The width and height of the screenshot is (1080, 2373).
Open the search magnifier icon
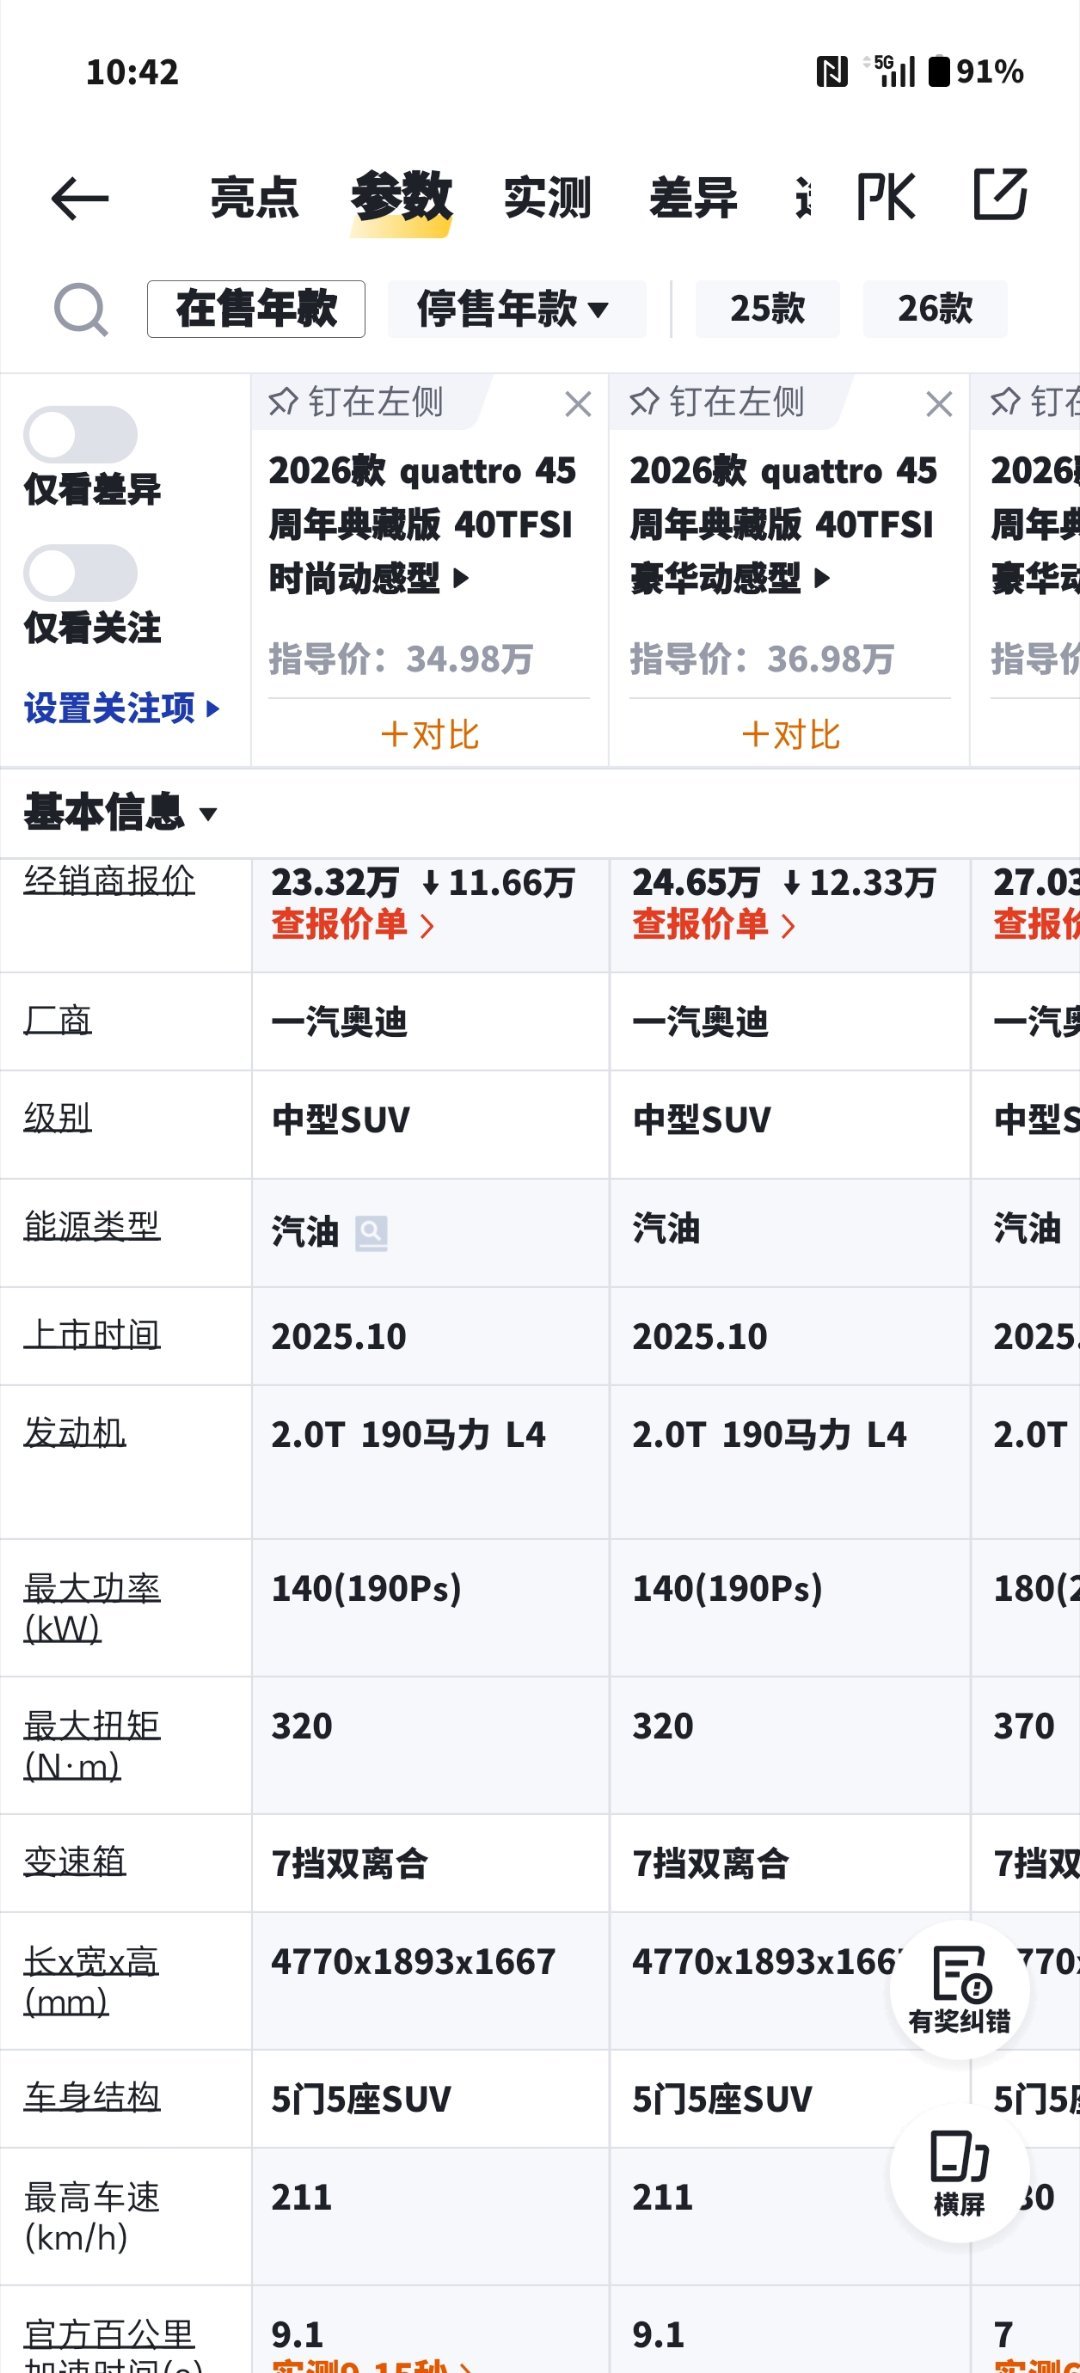[x=80, y=309]
